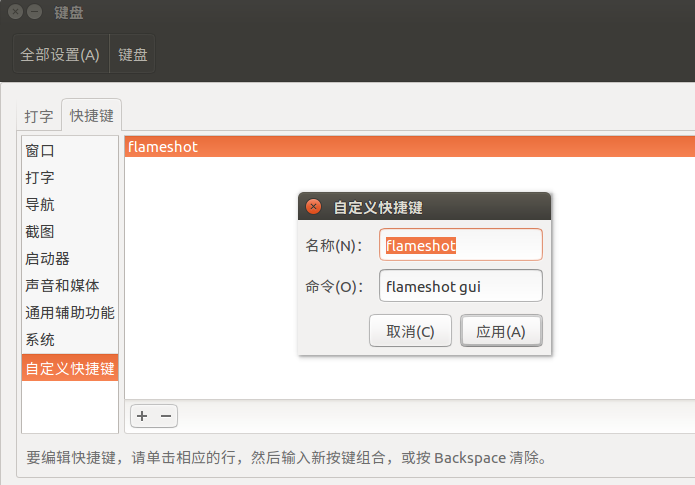Select the 启动器 shortcut category

(x=70, y=259)
